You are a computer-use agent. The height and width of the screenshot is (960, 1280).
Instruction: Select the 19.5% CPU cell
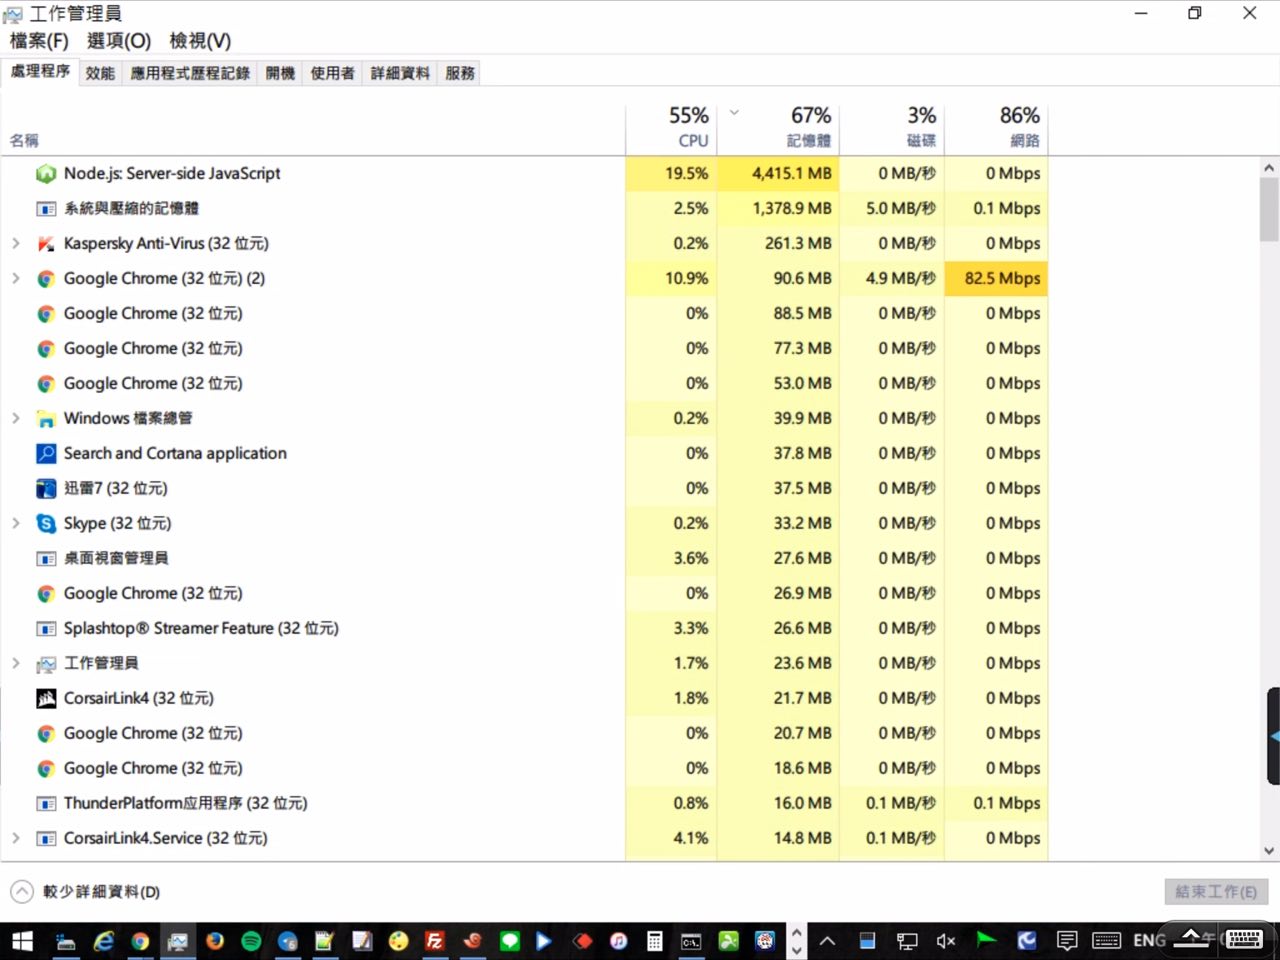click(670, 174)
